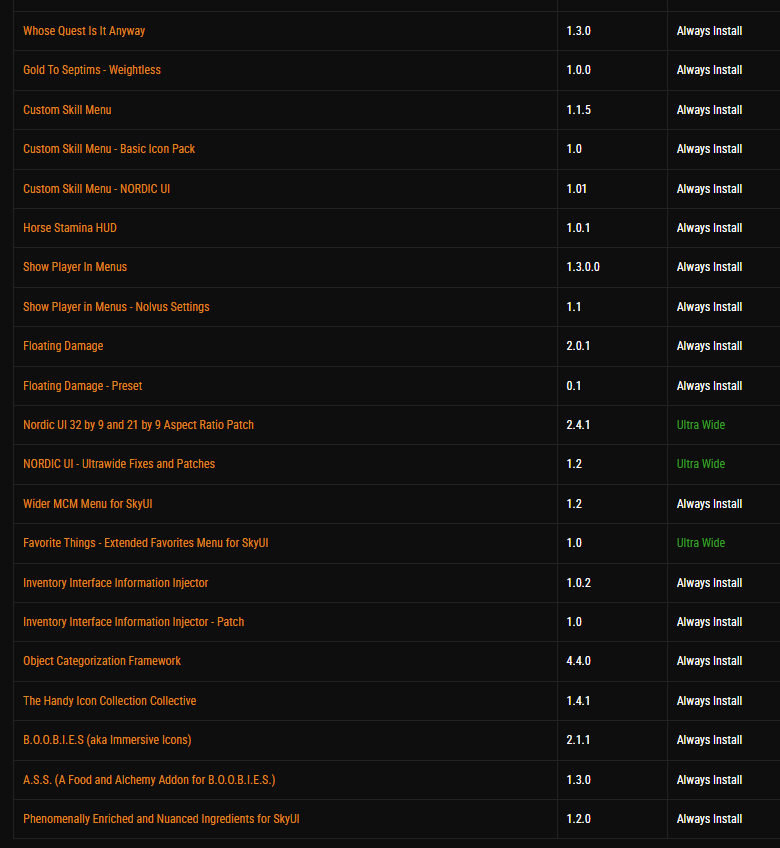
Task: Select version 1.0.1 of Horse Stamina HUD
Action: point(578,228)
